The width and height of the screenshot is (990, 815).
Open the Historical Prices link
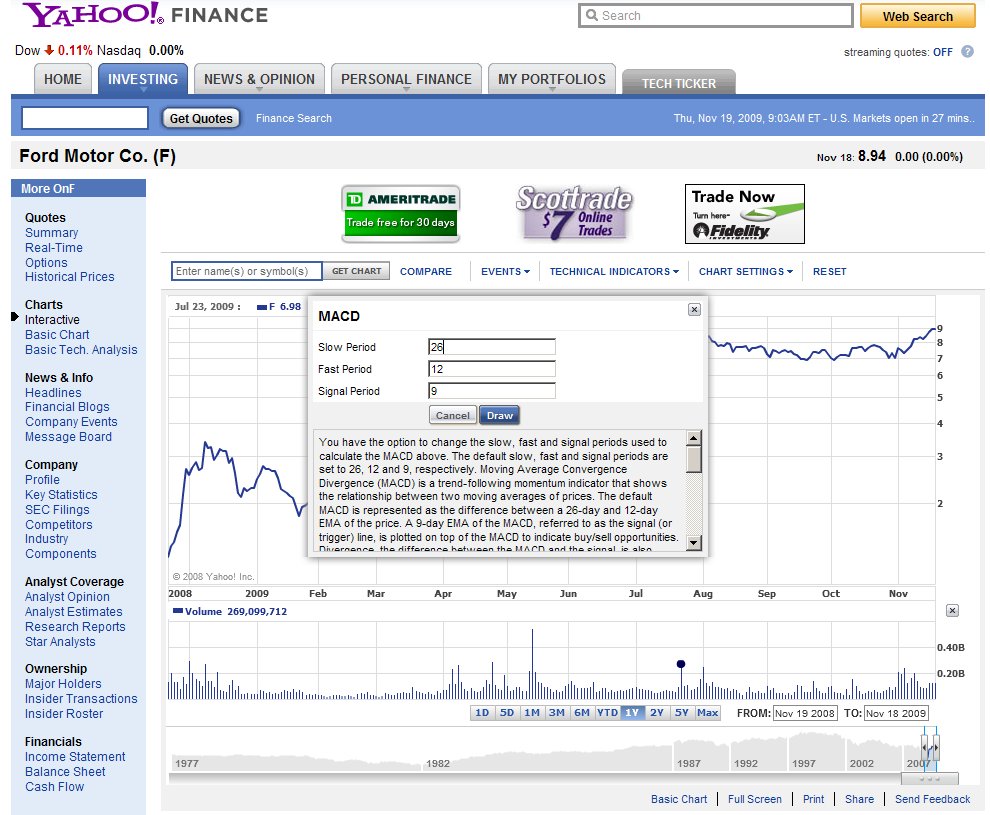coord(70,277)
